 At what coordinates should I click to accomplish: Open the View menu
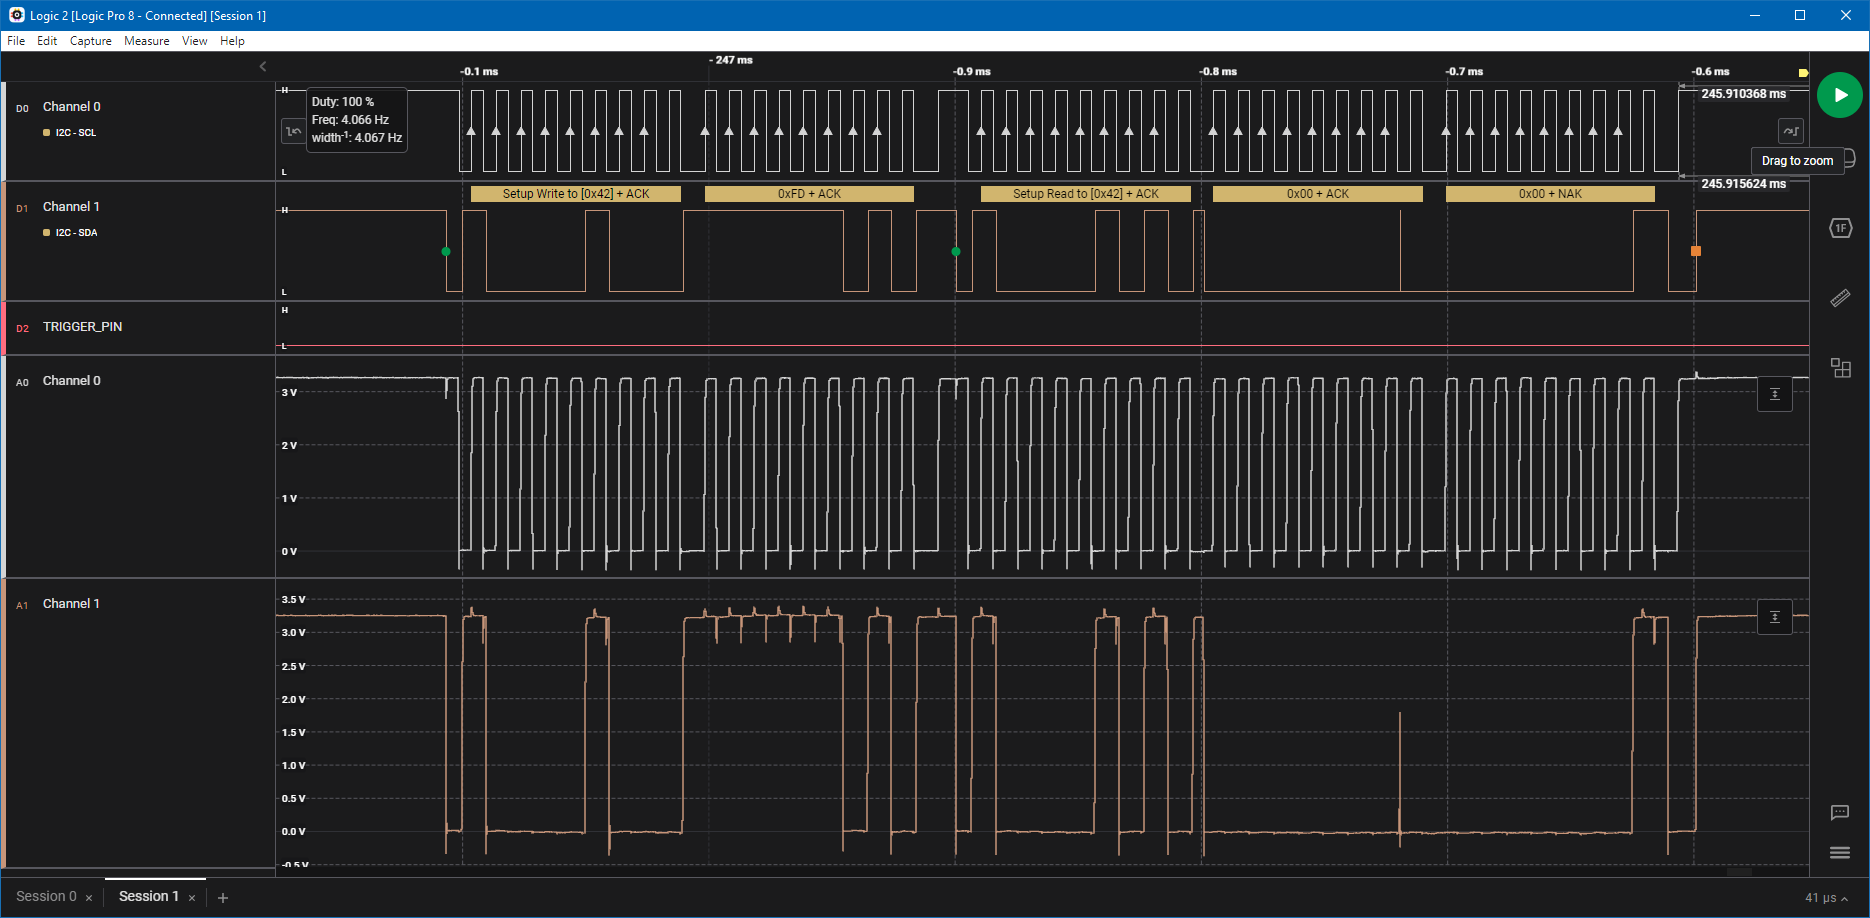194,41
